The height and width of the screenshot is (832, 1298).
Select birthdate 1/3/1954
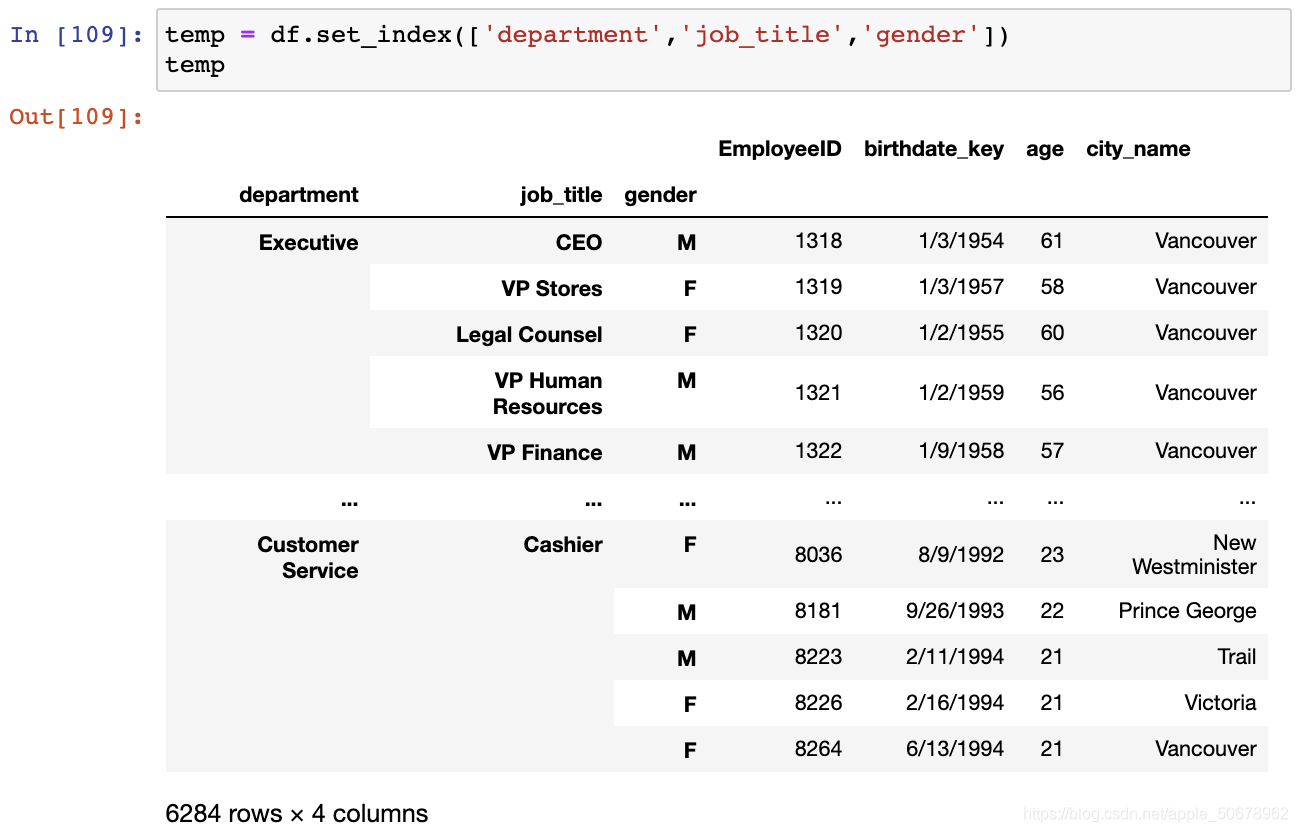coord(961,241)
